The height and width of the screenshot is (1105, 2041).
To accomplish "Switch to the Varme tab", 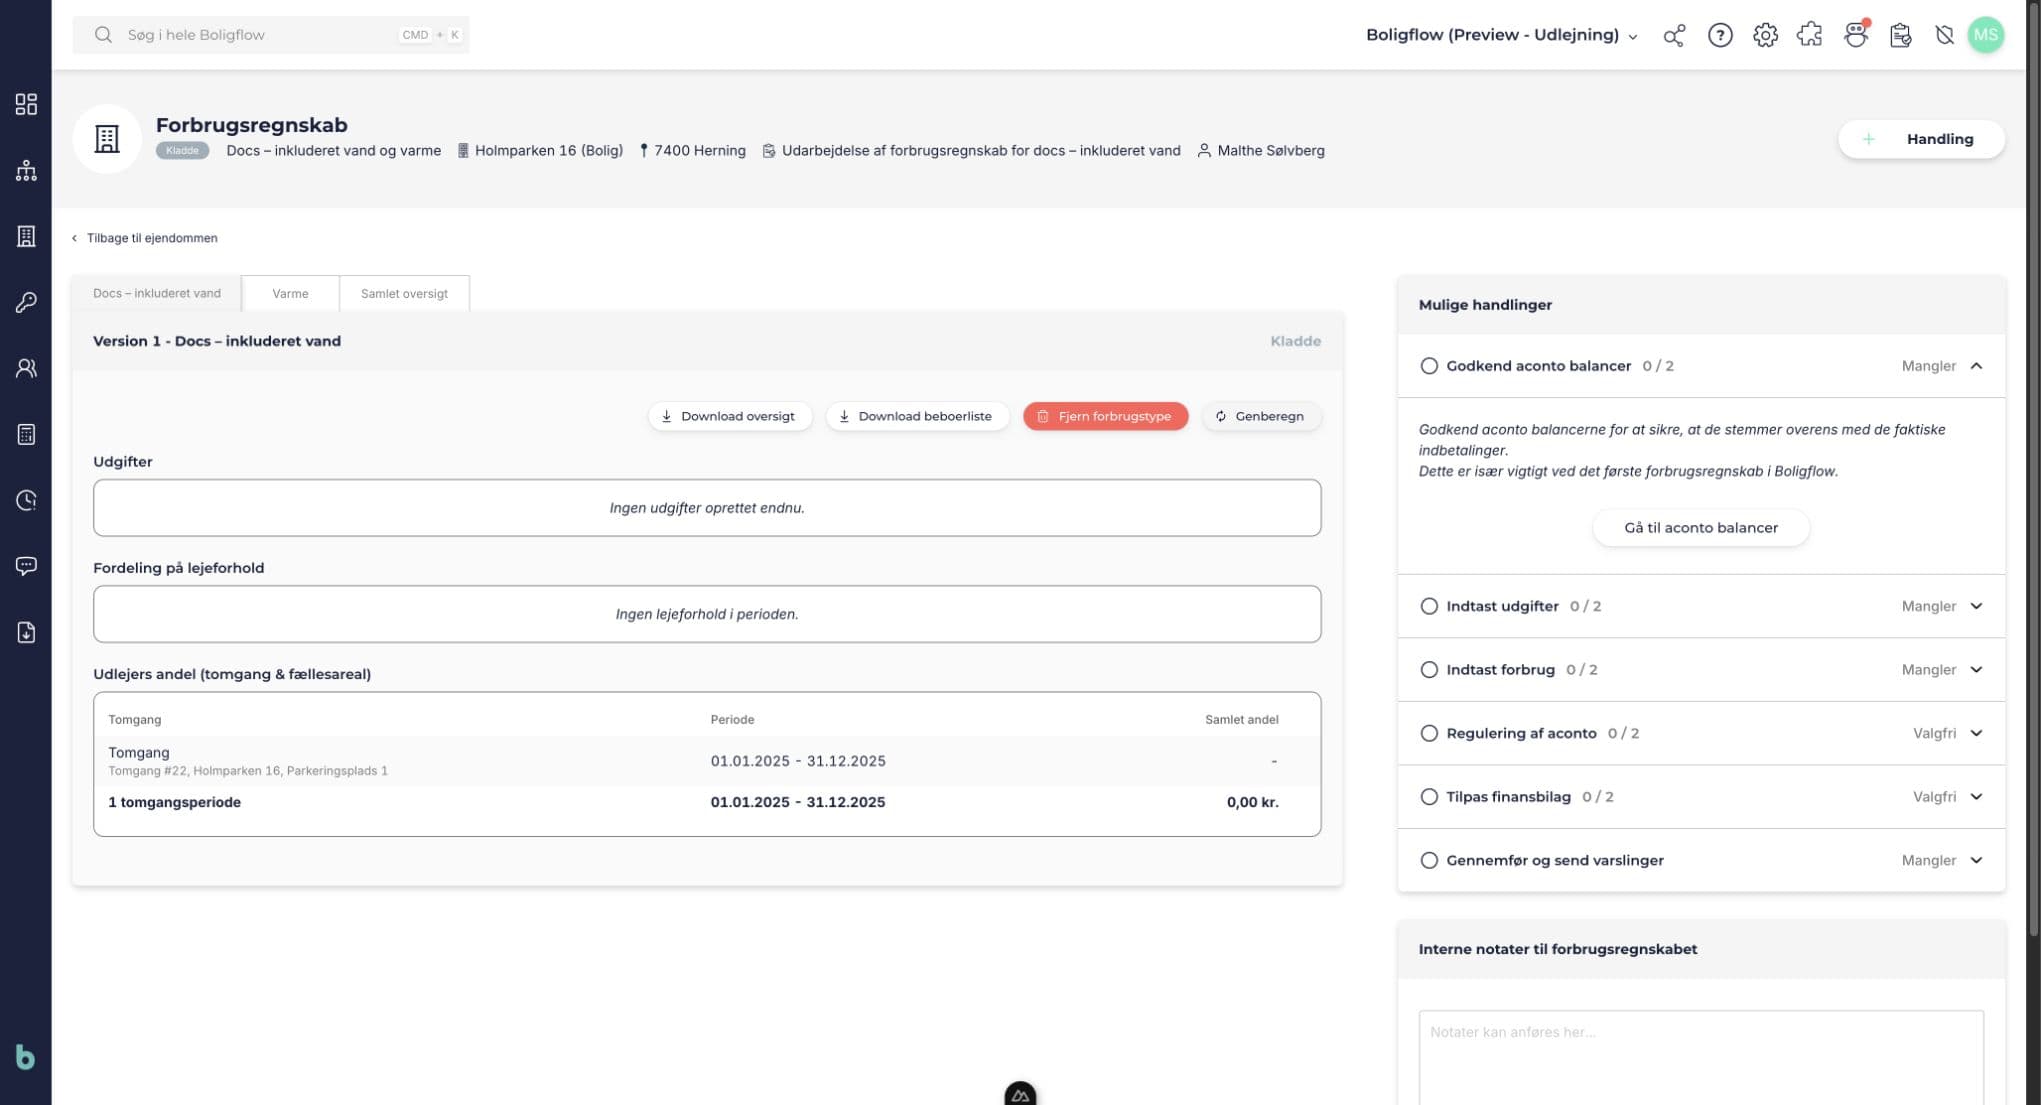I will [x=290, y=293].
